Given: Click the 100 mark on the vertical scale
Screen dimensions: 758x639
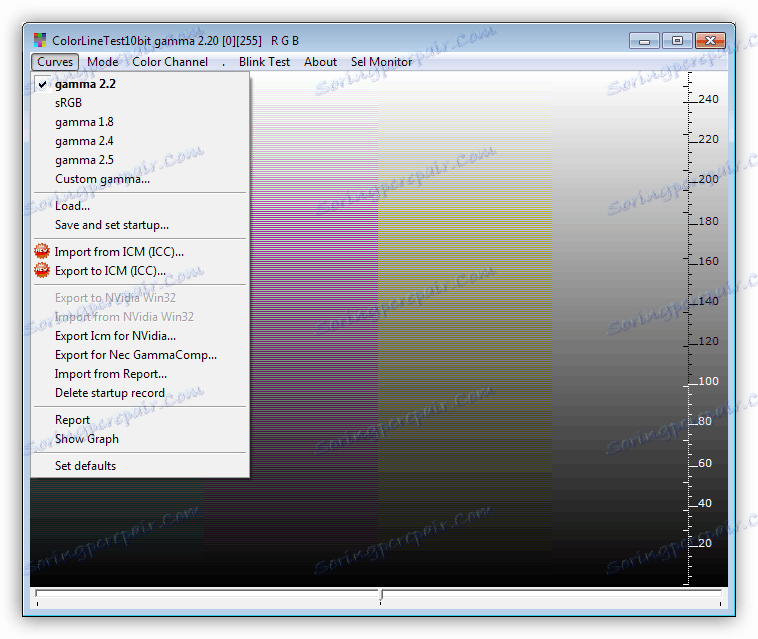Looking at the screenshot, I should 708,381.
